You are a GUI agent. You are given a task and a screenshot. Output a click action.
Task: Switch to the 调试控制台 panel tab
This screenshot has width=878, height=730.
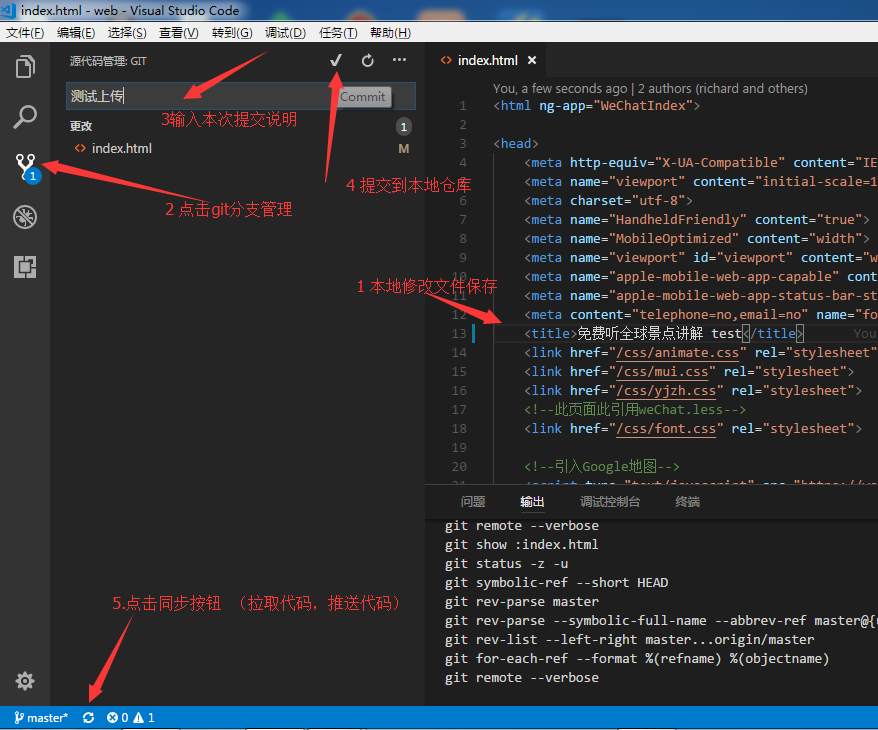click(610, 502)
